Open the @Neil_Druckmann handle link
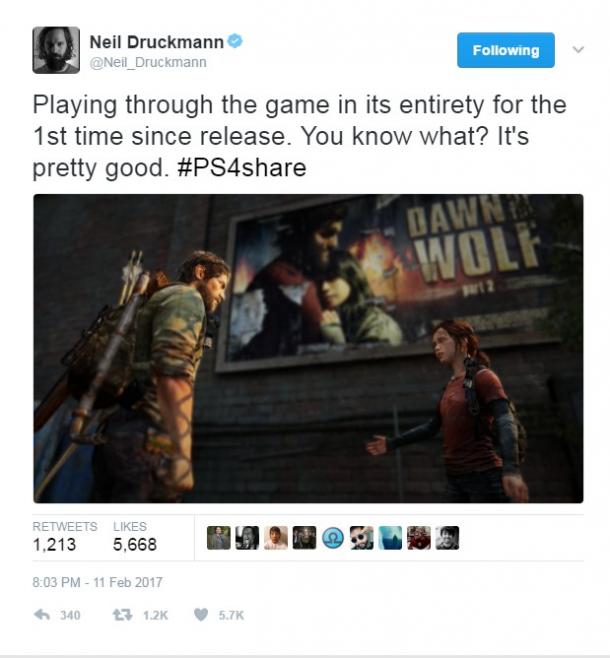The width and height of the screenshot is (610, 658). click(x=148, y=62)
